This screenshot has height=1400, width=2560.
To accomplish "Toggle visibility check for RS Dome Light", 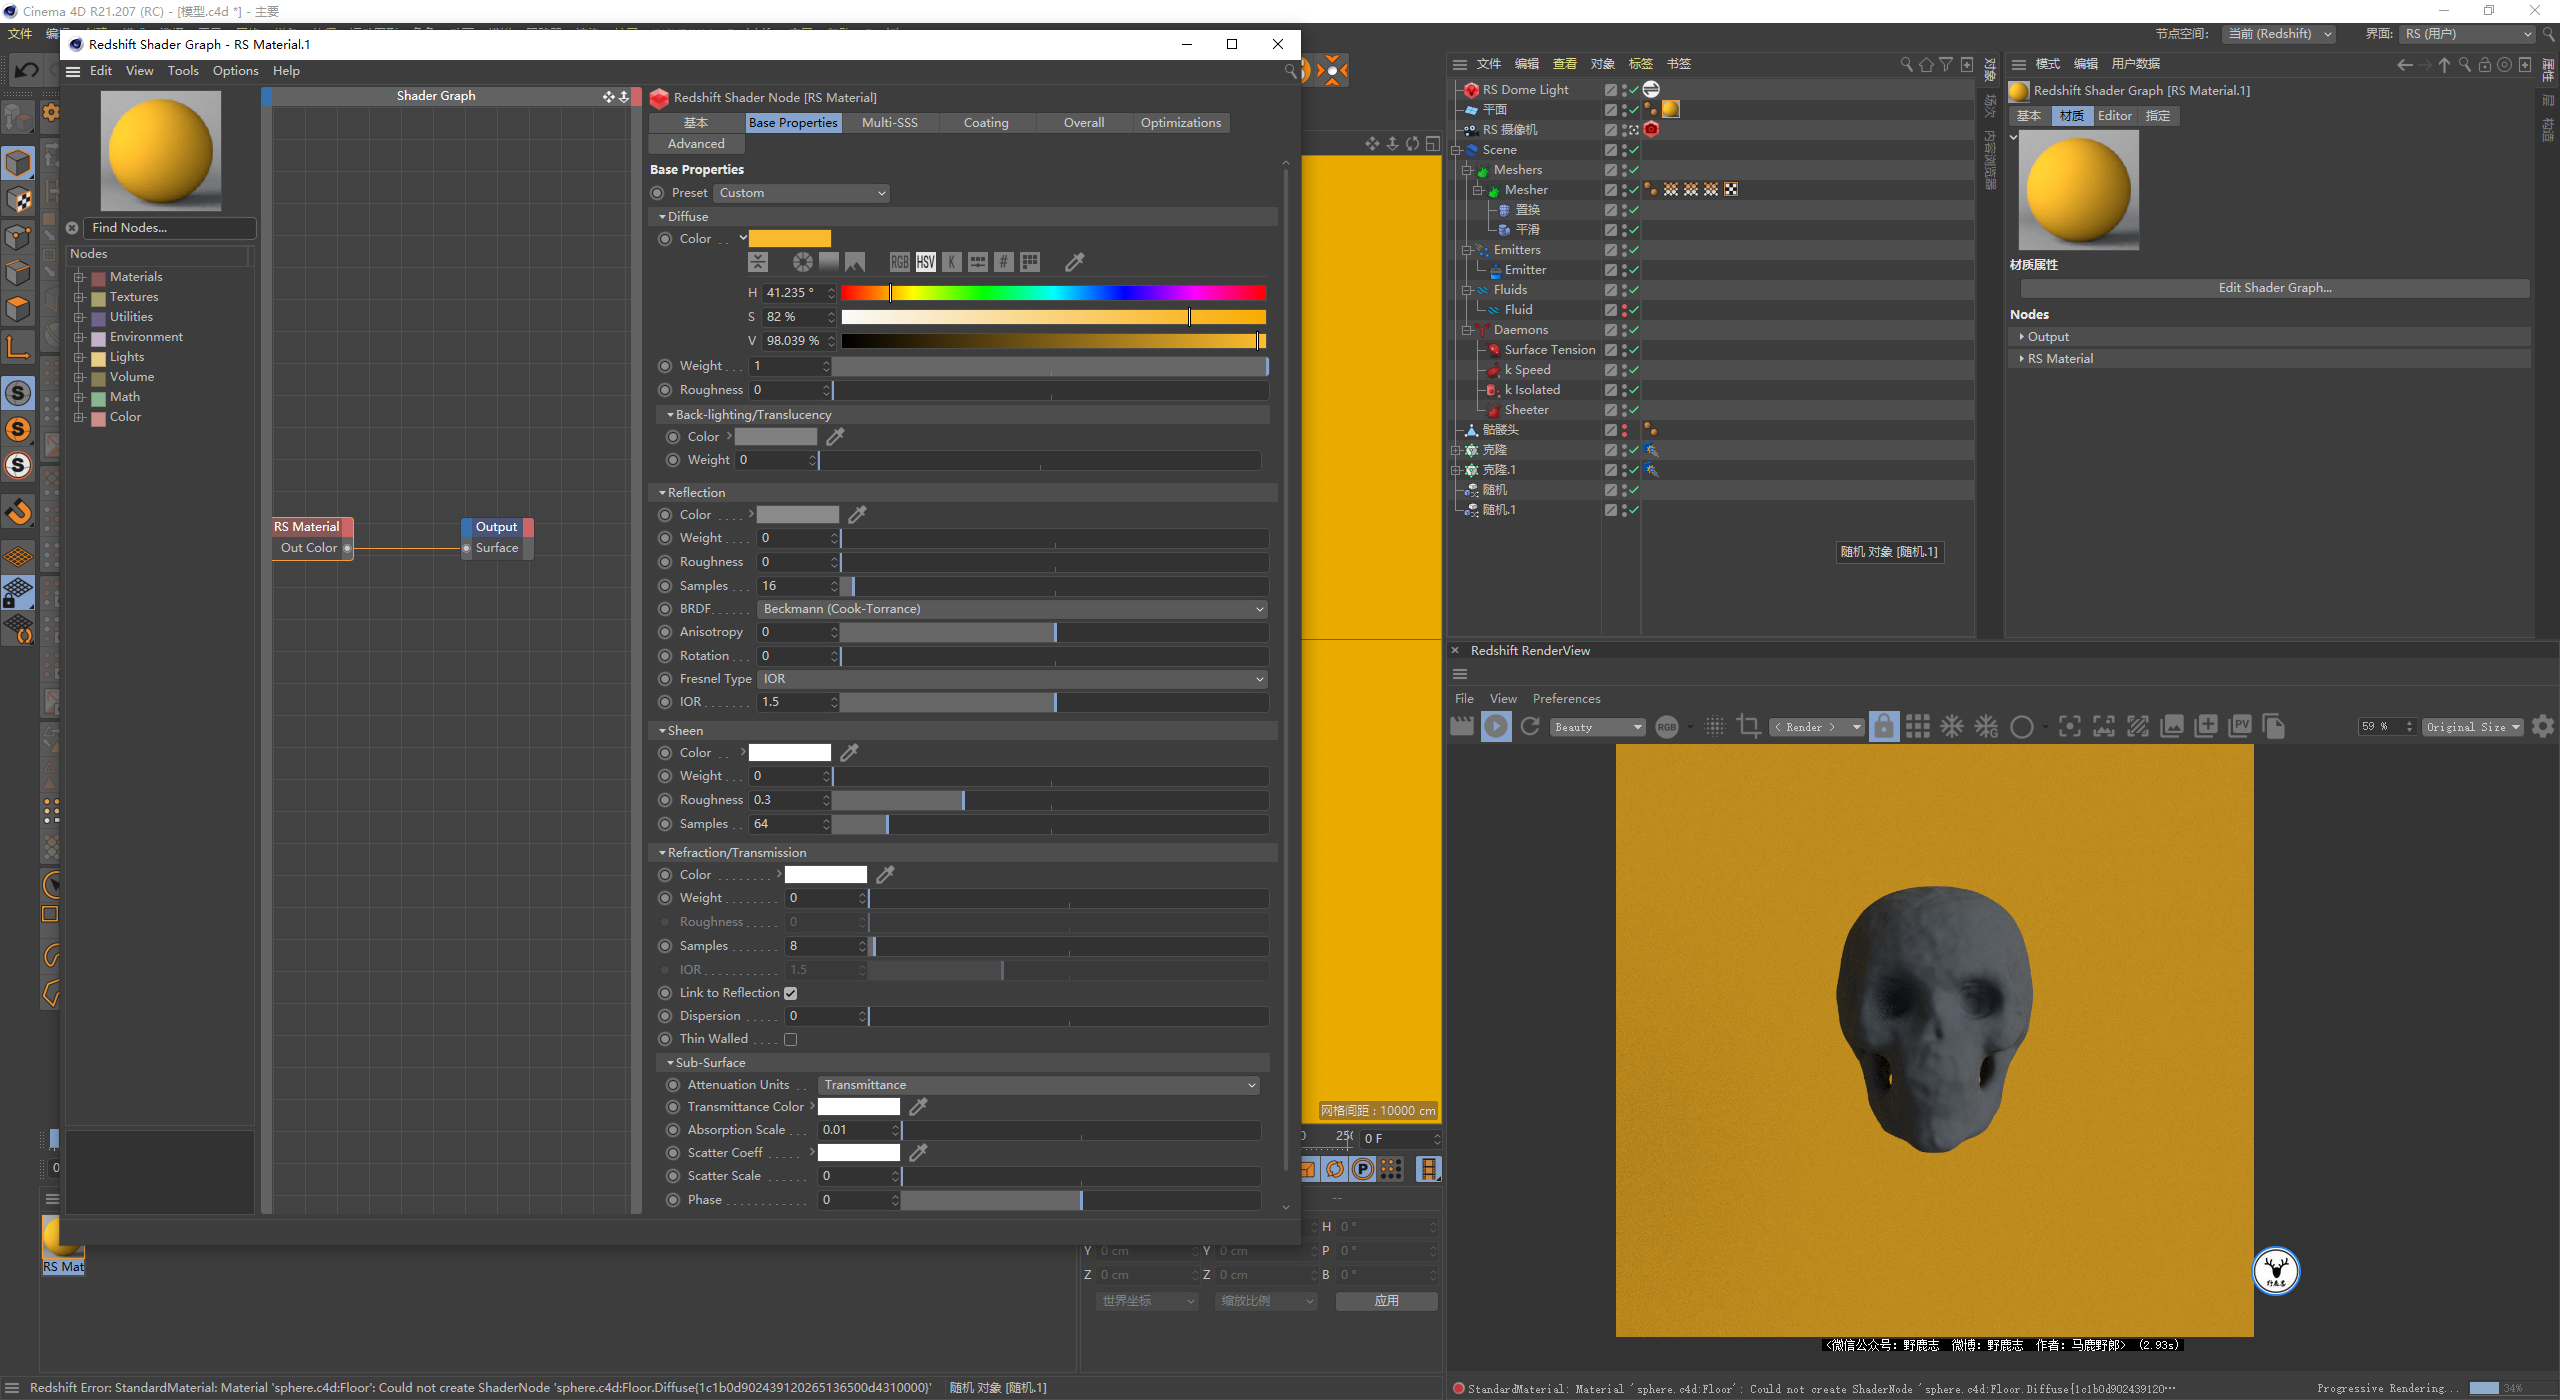I will click(x=1632, y=90).
